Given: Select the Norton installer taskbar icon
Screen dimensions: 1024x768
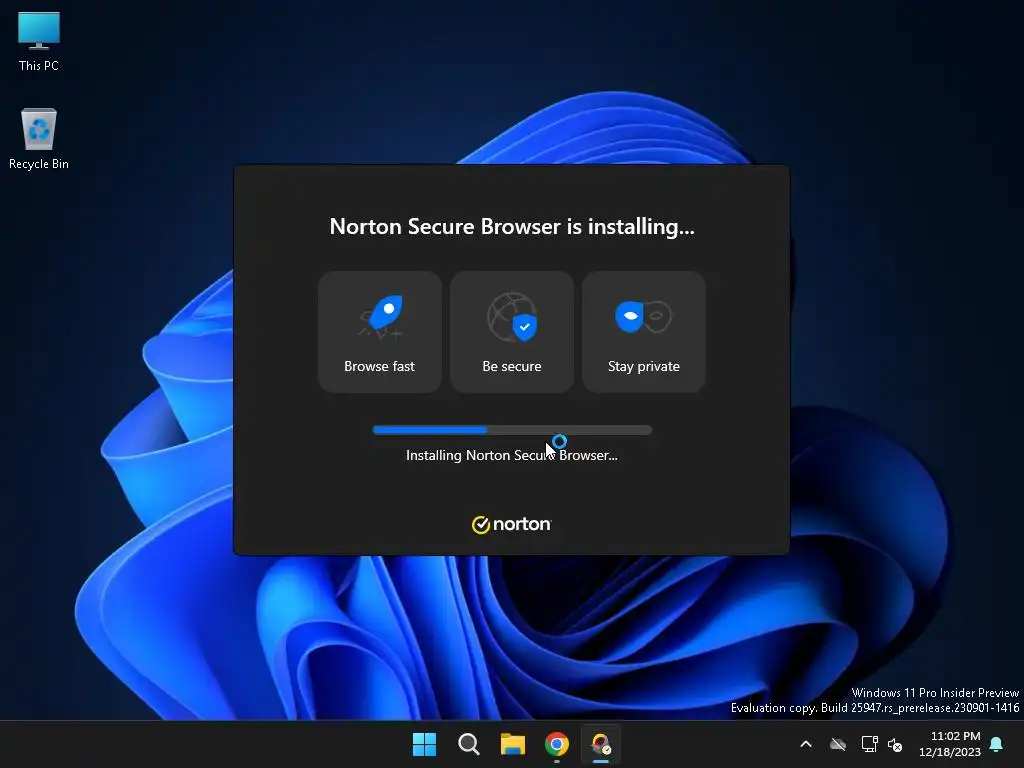Looking at the screenshot, I should [x=601, y=744].
